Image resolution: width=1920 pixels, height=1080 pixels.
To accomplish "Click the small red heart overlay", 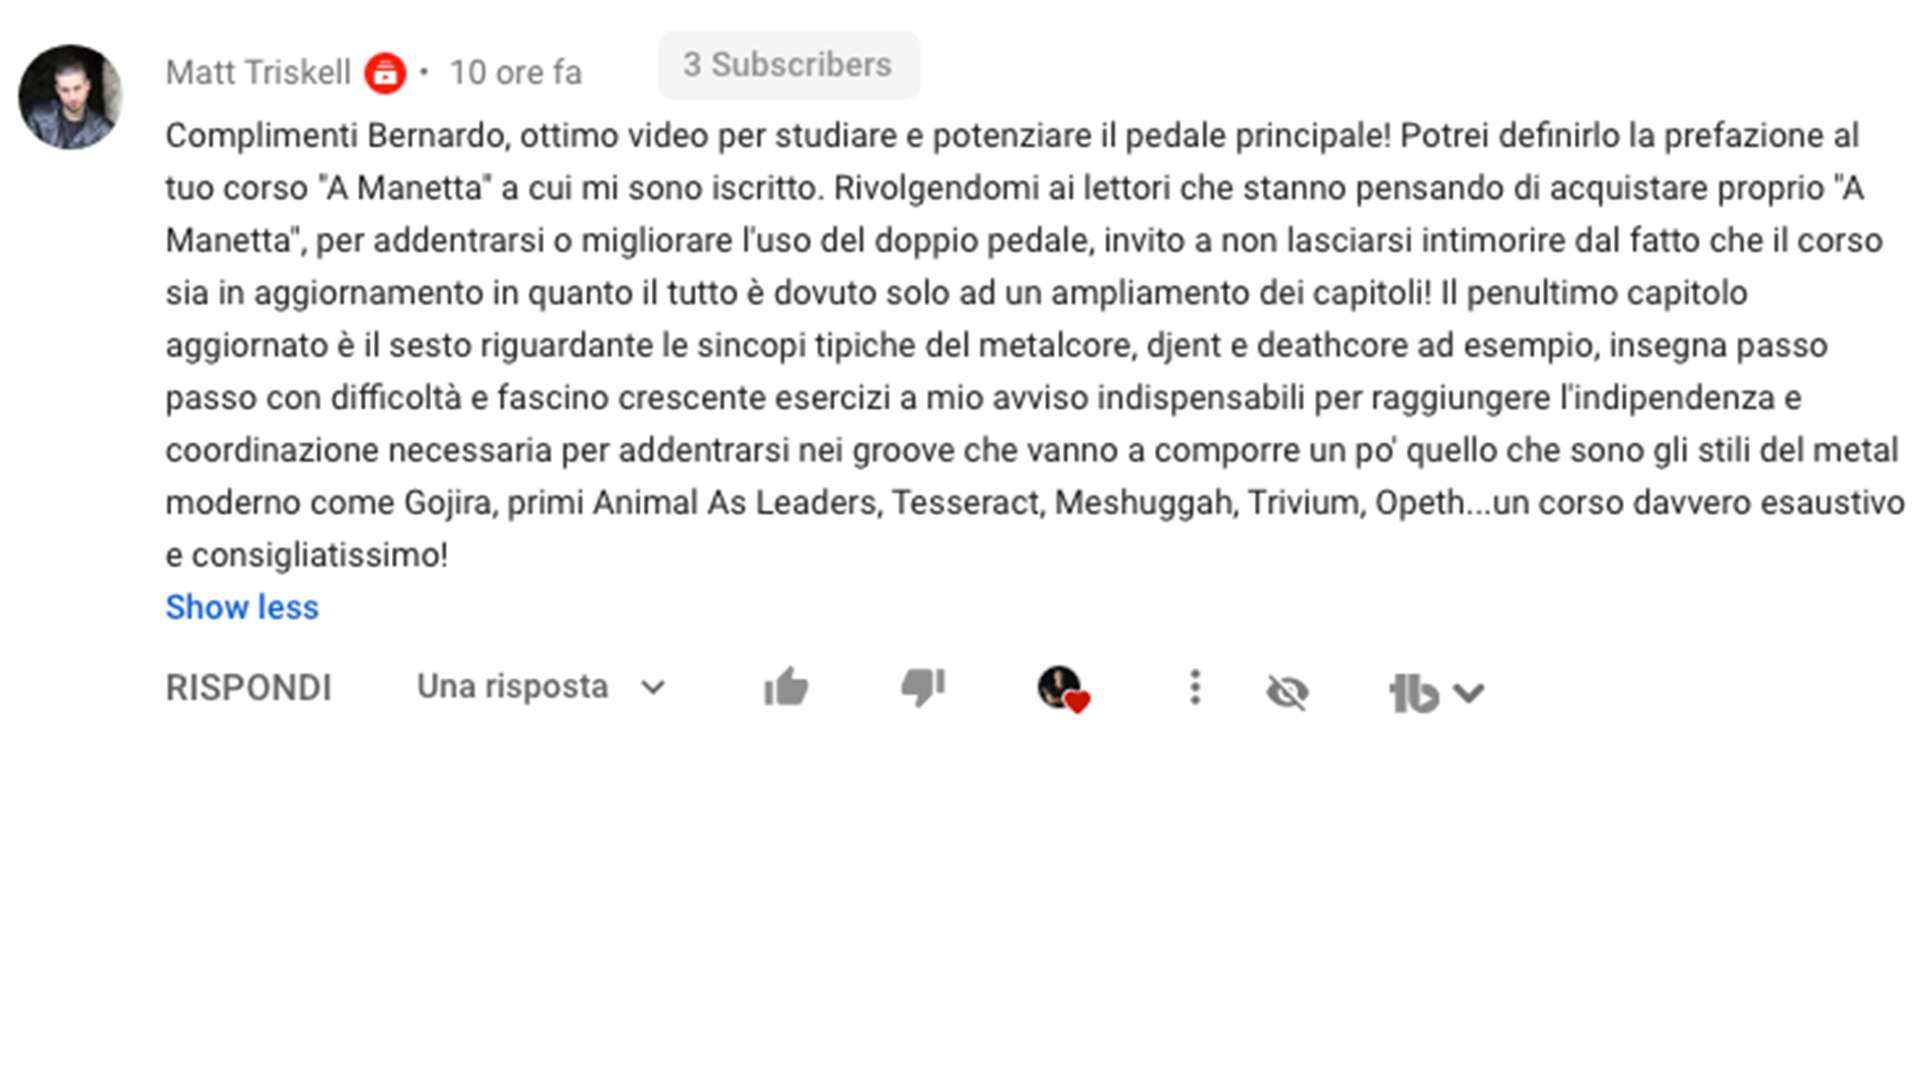I will coord(1077,702).
